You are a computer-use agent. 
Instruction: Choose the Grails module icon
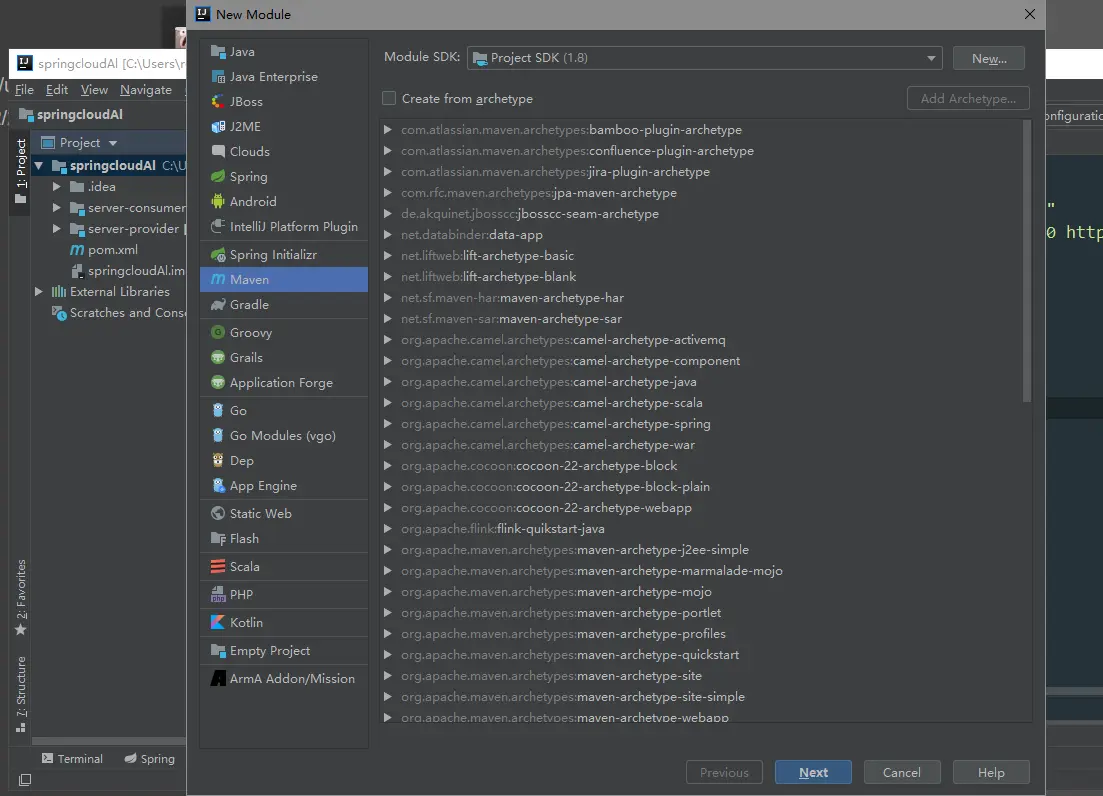coord(218,357)
